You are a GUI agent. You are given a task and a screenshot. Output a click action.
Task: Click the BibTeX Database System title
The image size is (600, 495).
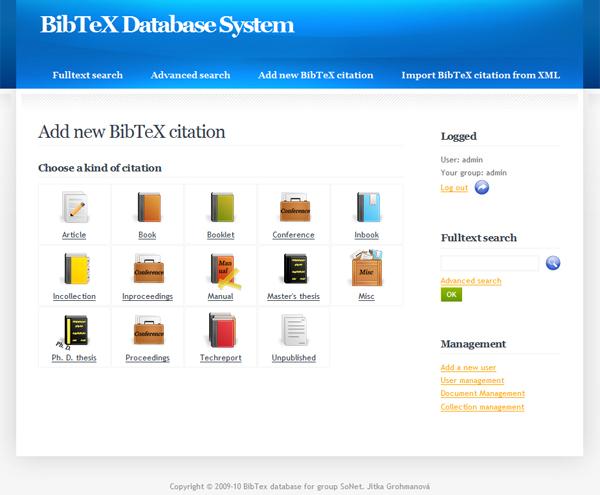(x=167, y=25)
